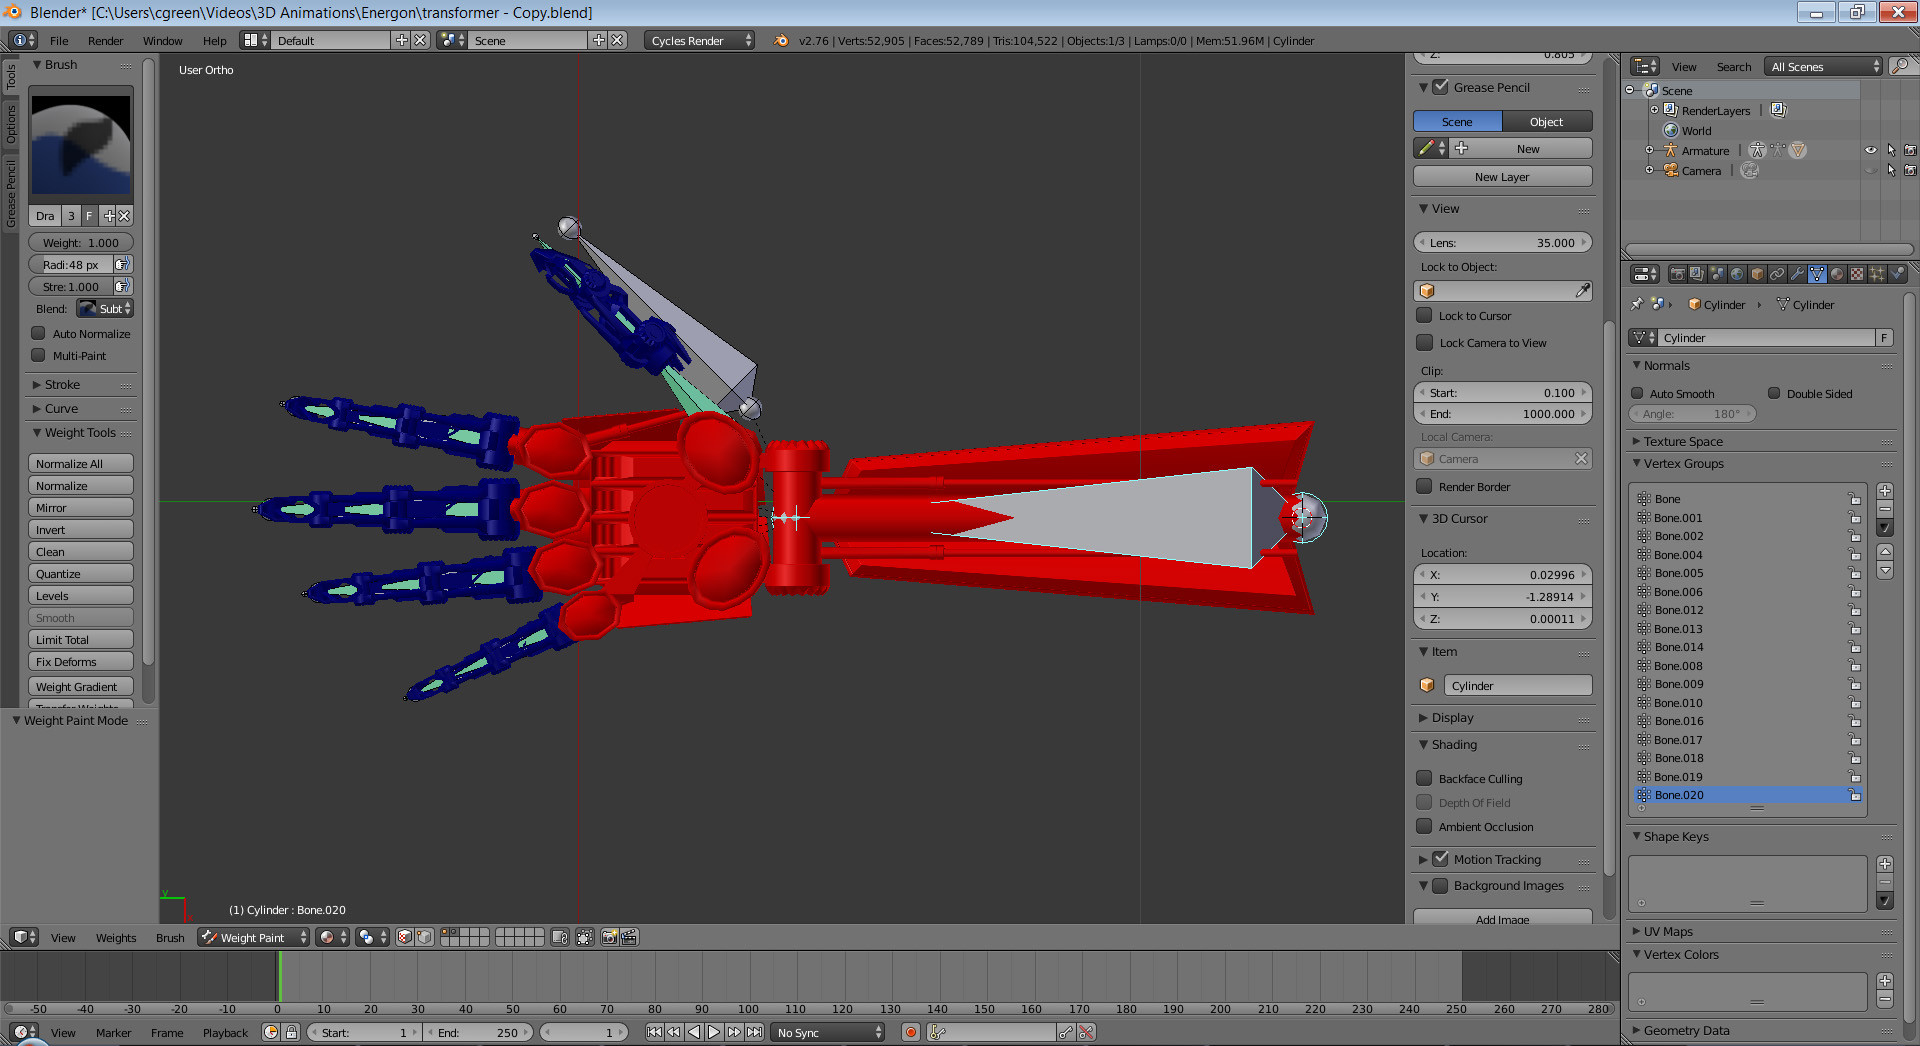Open the Window menu
Screen dimensions: 1920x1046
click(162, 40)
